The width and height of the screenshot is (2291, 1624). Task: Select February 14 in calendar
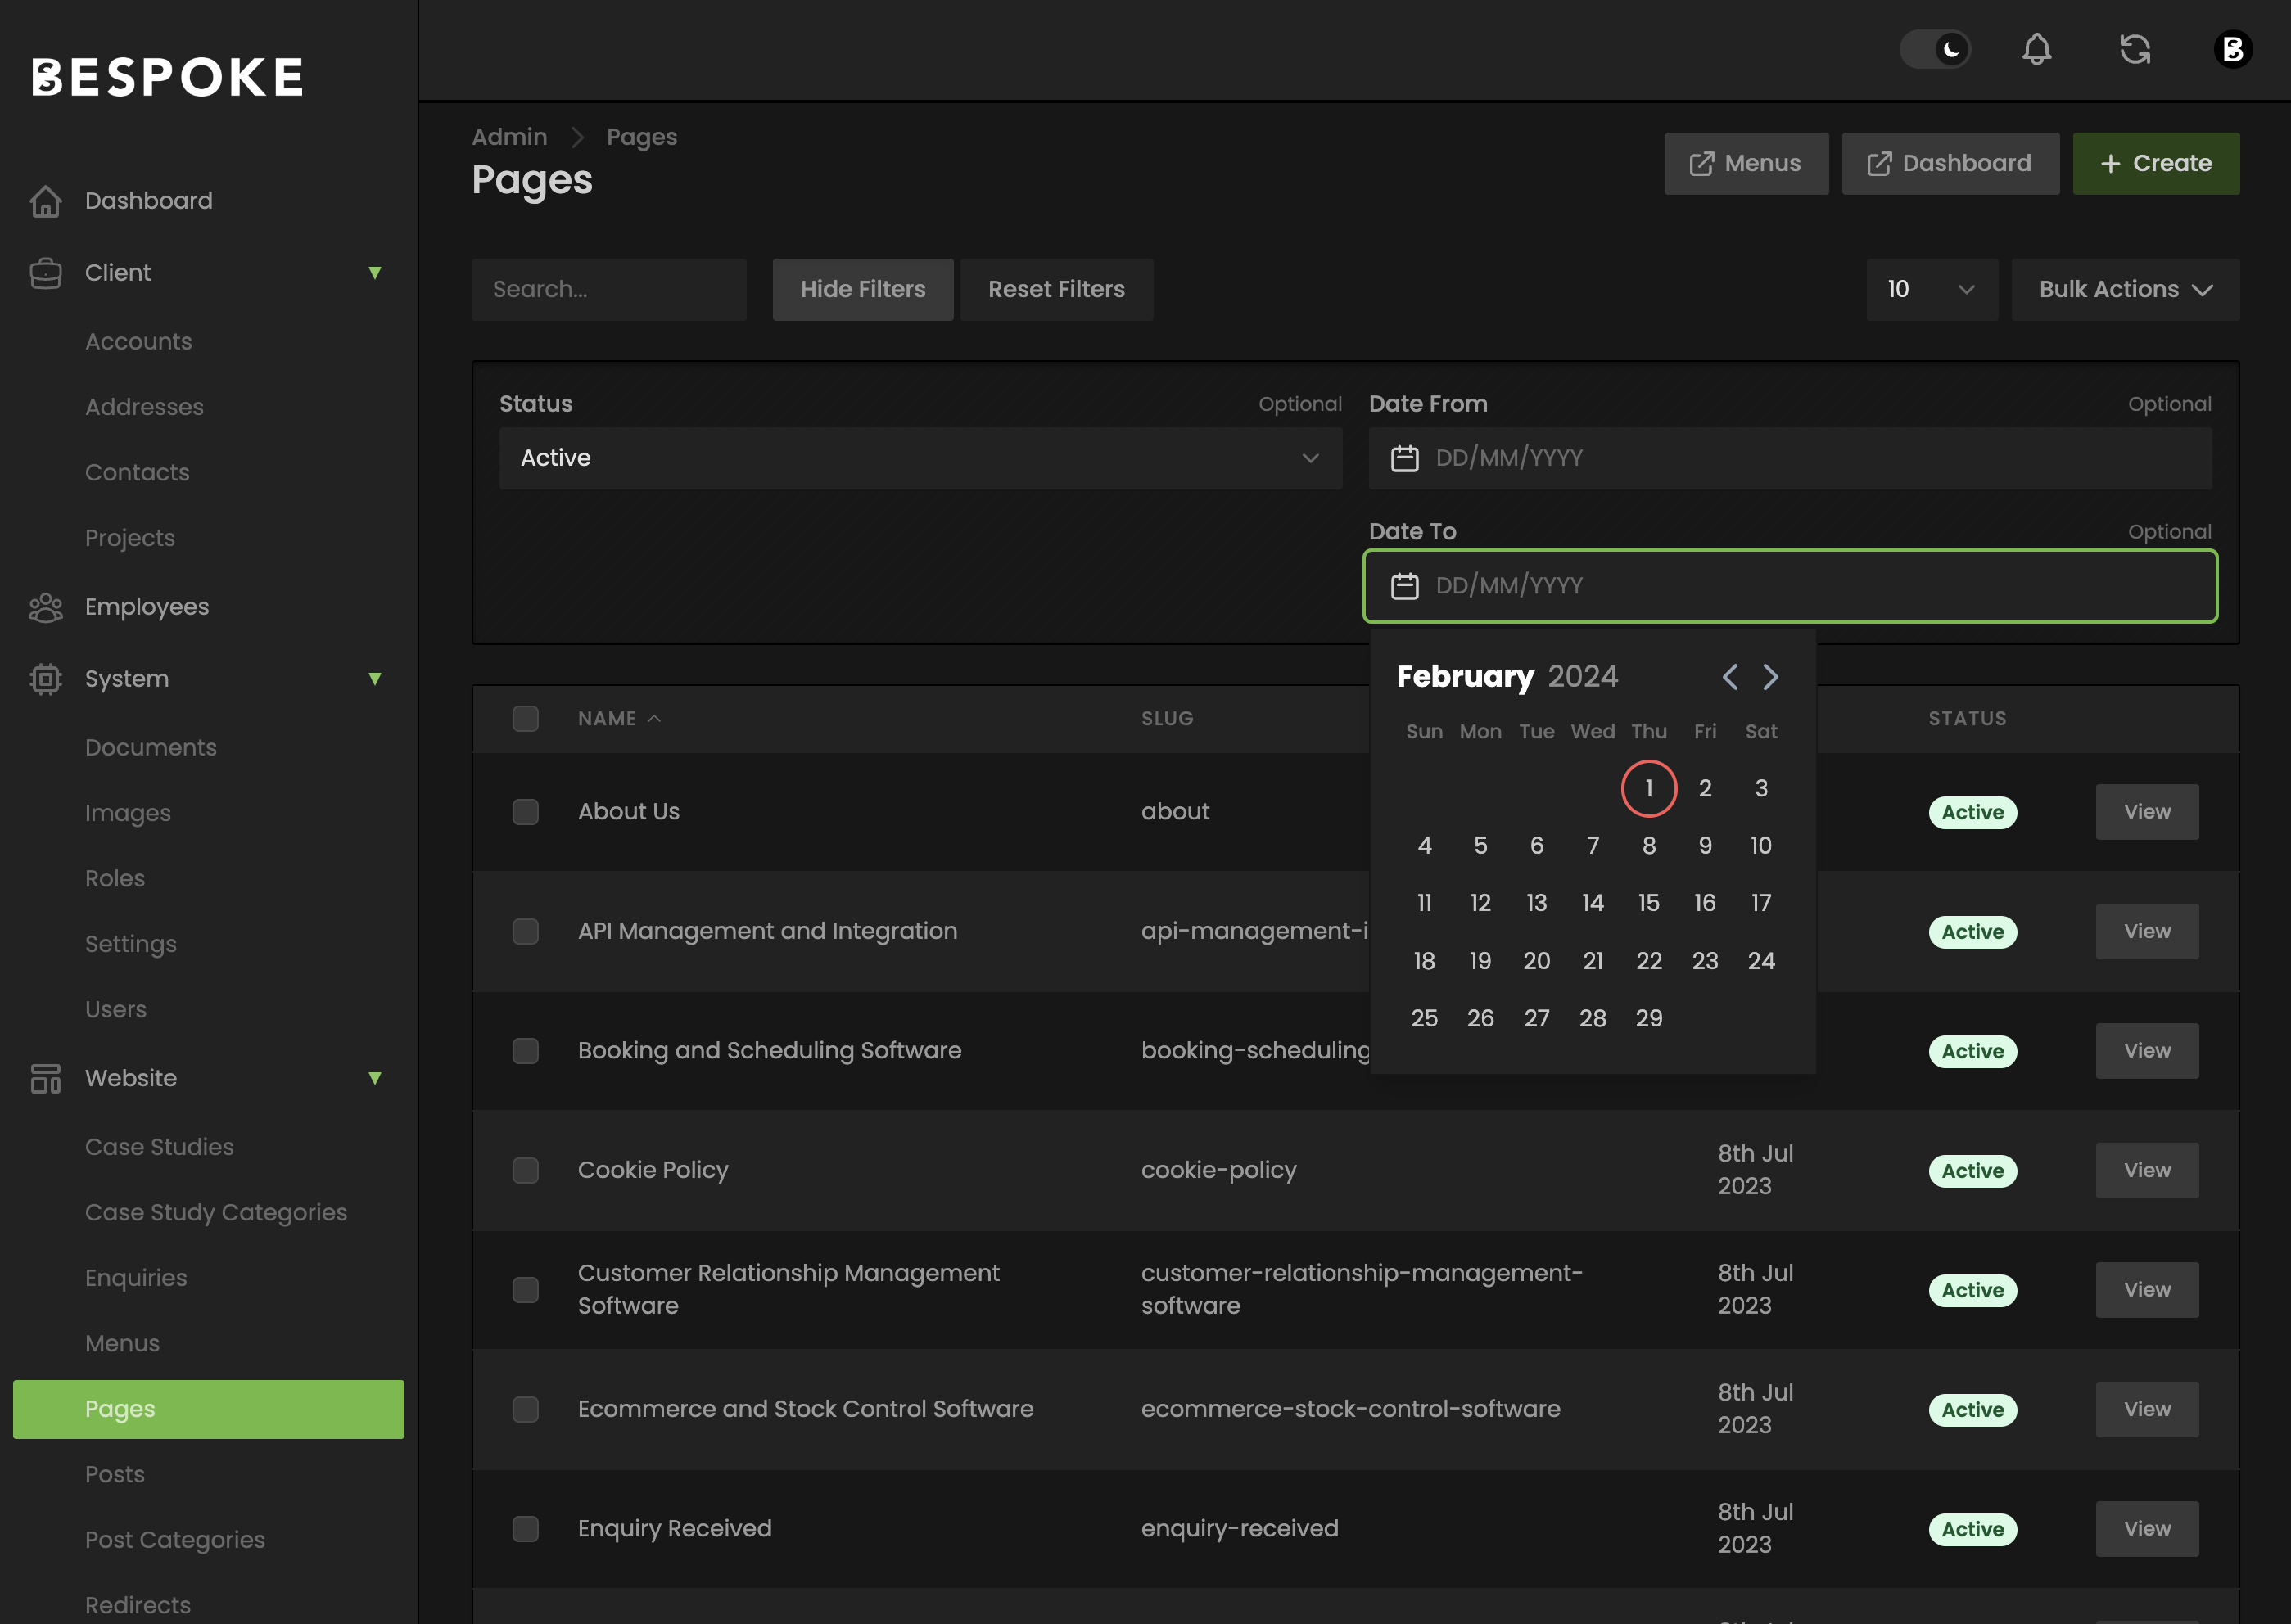1592,904
